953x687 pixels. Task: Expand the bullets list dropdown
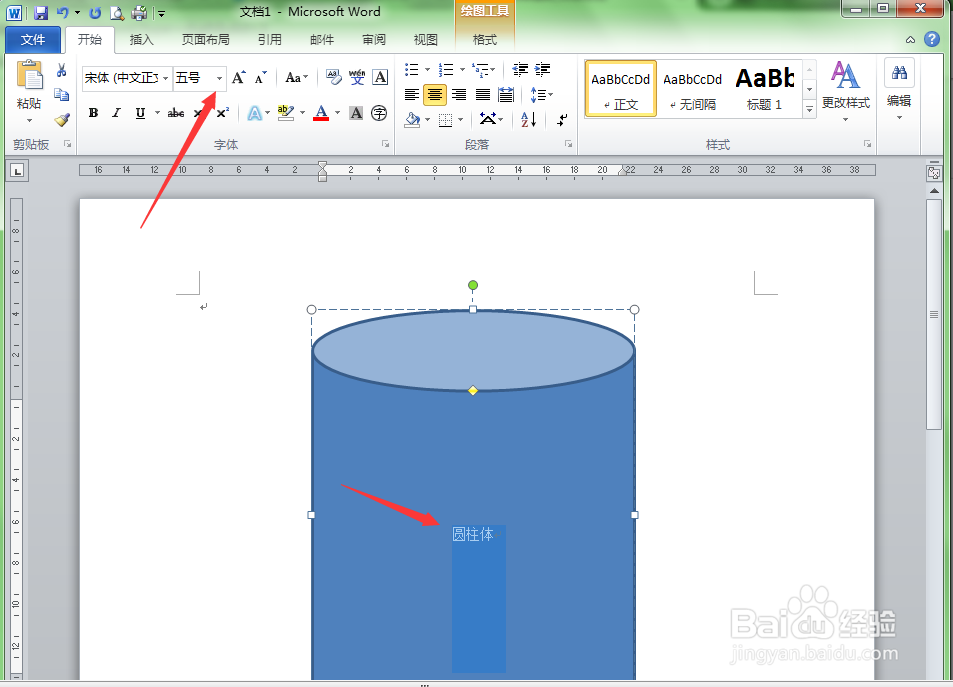(x=428, y=69)
